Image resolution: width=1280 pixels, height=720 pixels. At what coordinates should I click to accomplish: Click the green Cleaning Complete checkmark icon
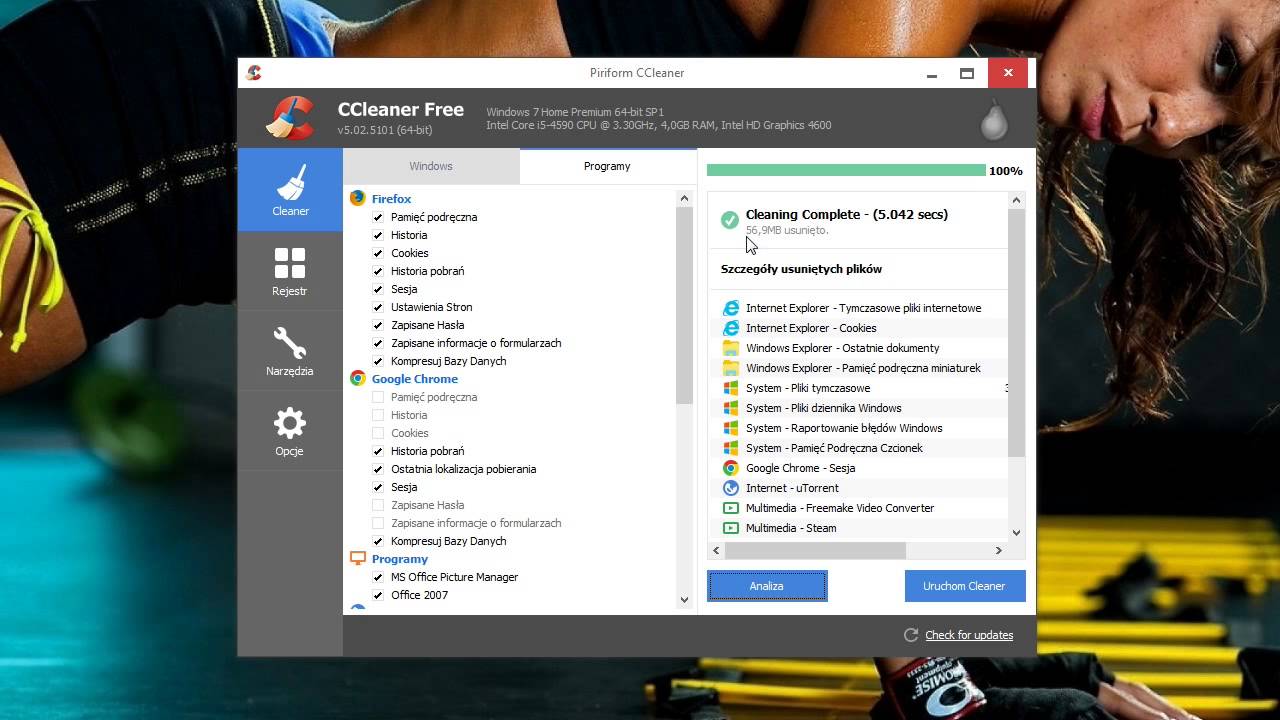click(730, 220)
